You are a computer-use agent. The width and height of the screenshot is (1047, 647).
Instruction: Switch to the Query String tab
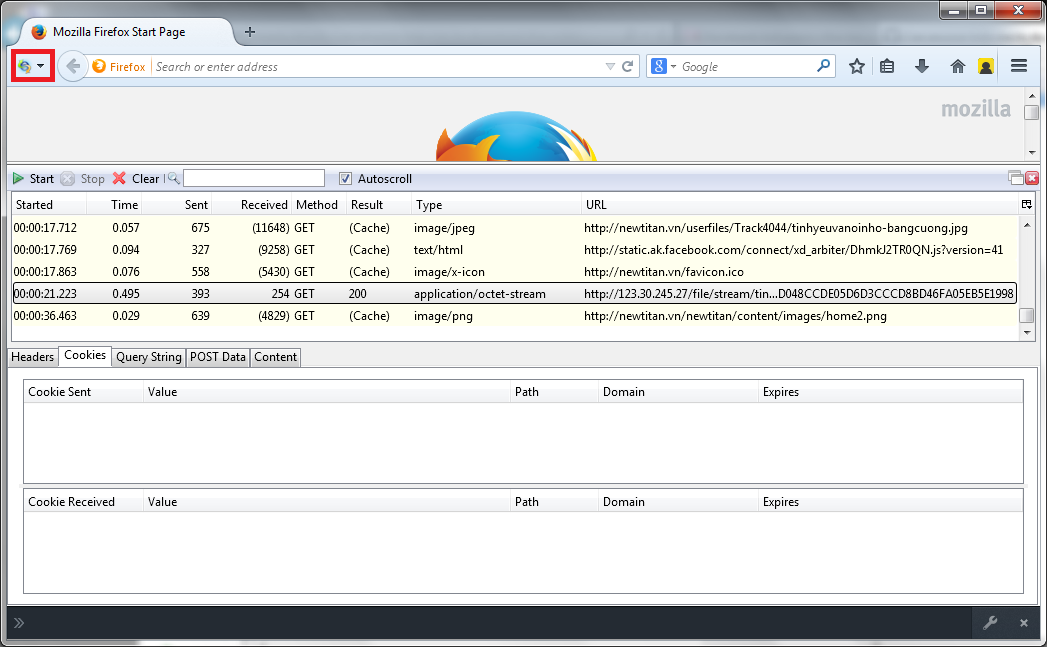coord(149,357)
